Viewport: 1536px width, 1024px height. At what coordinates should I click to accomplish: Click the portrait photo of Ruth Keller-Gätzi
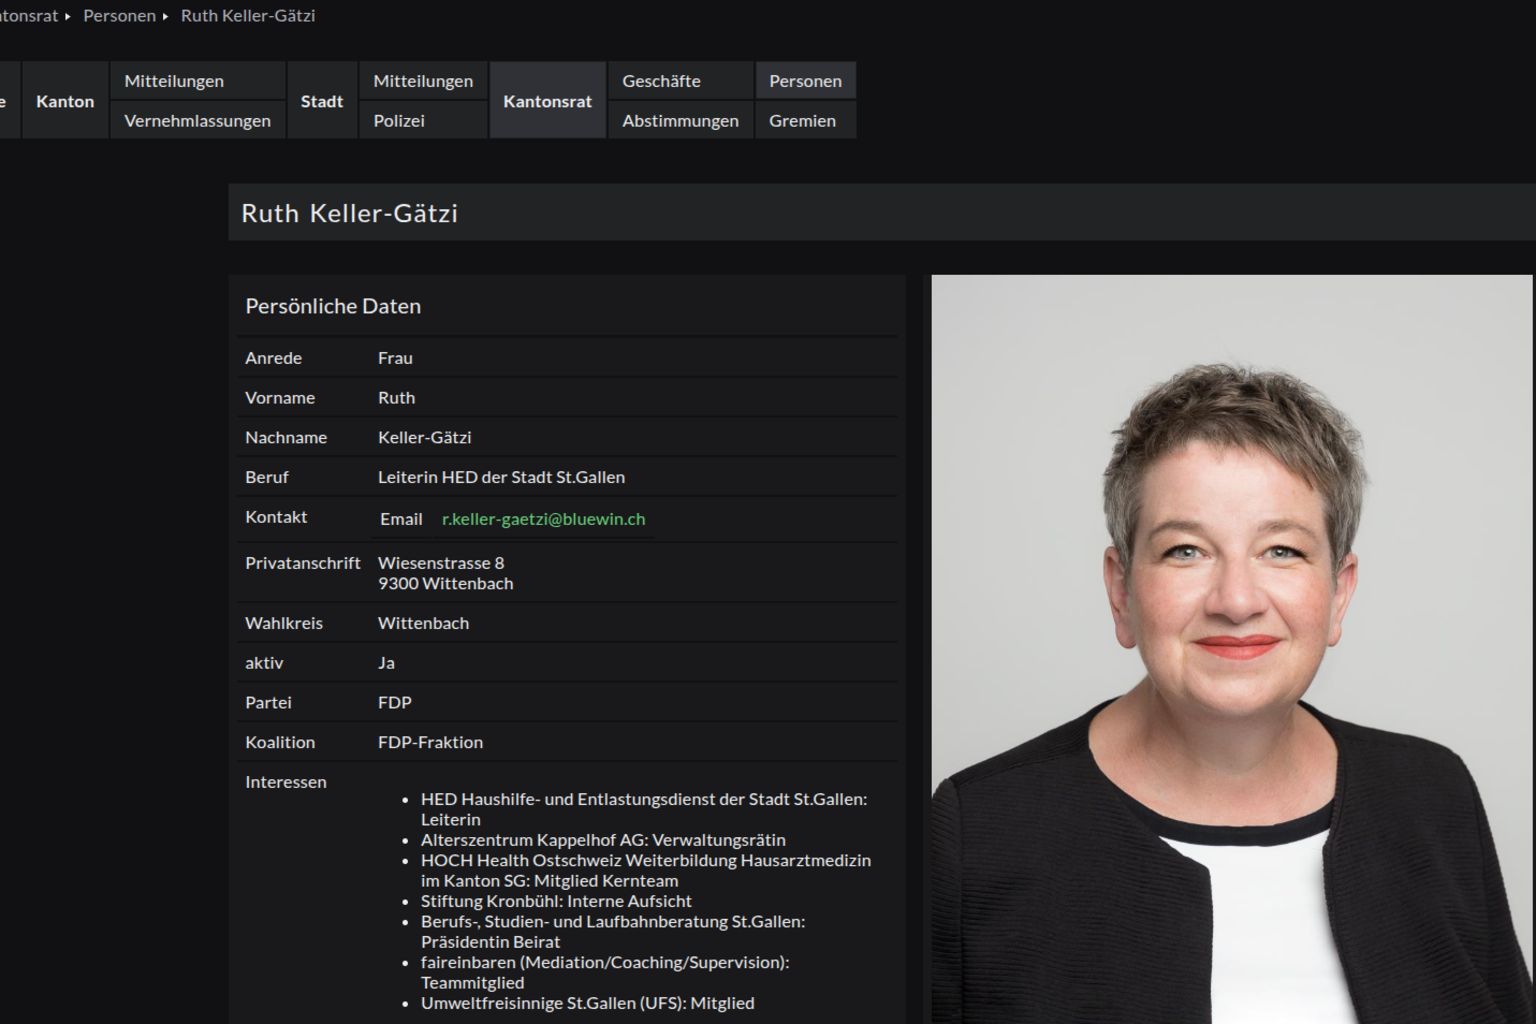[1232, 649]
